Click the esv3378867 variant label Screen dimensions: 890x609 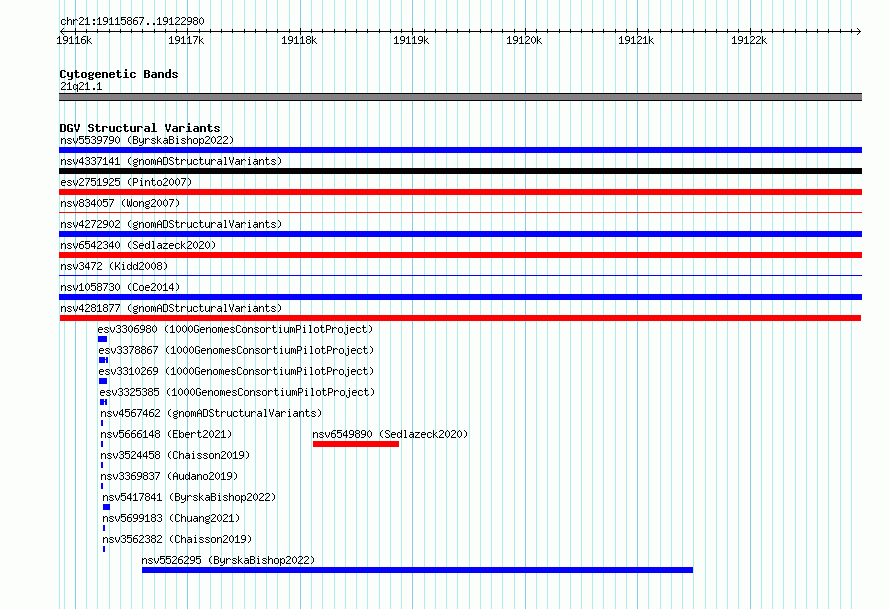(236, 350)
